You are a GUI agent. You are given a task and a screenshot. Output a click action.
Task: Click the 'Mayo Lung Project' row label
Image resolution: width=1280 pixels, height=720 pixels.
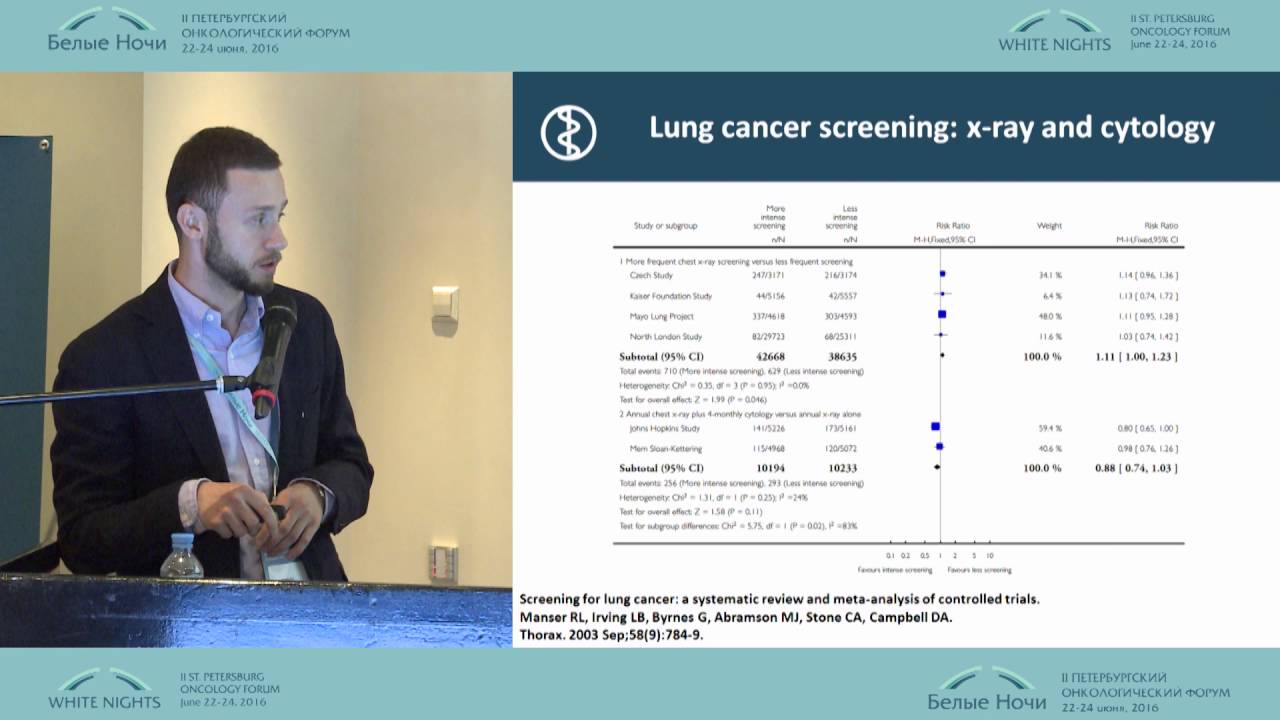[x=661, y=316]
